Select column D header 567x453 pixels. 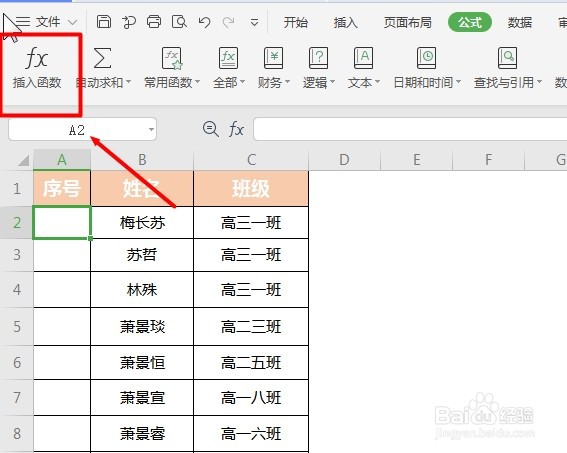344,160
